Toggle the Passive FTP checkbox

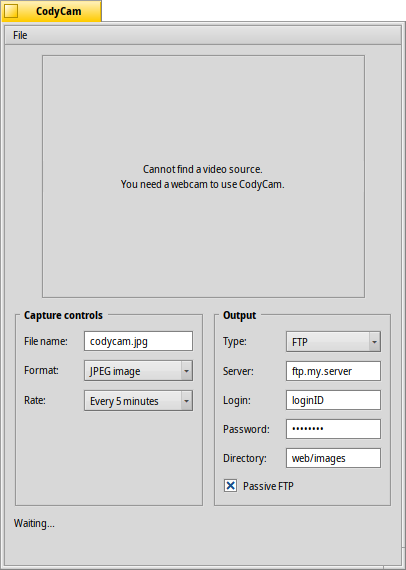click(x=230, y=486)
